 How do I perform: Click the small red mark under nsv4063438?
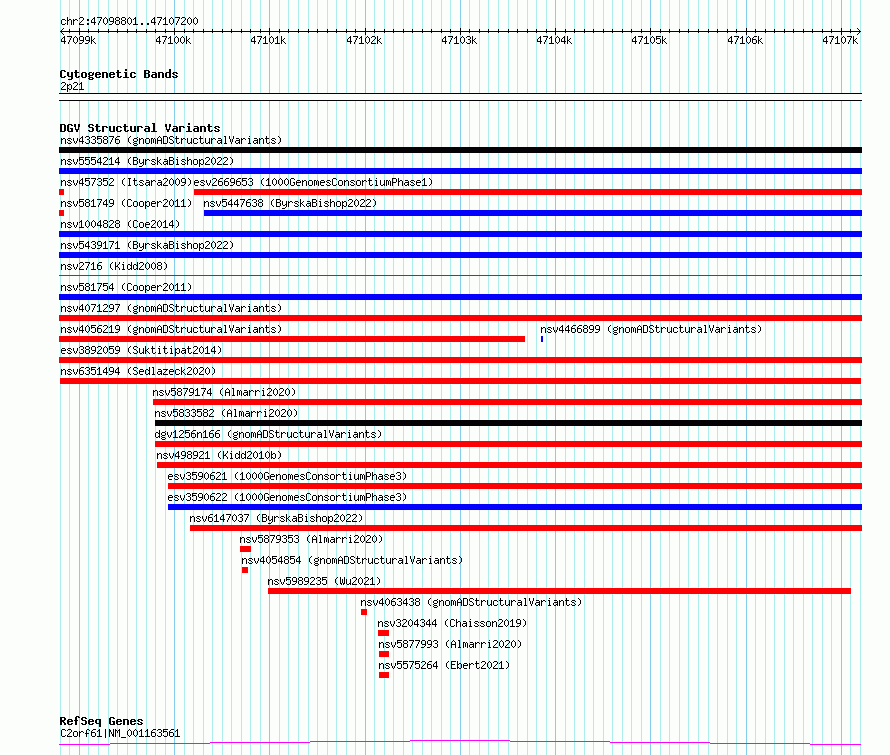point(364,612)
